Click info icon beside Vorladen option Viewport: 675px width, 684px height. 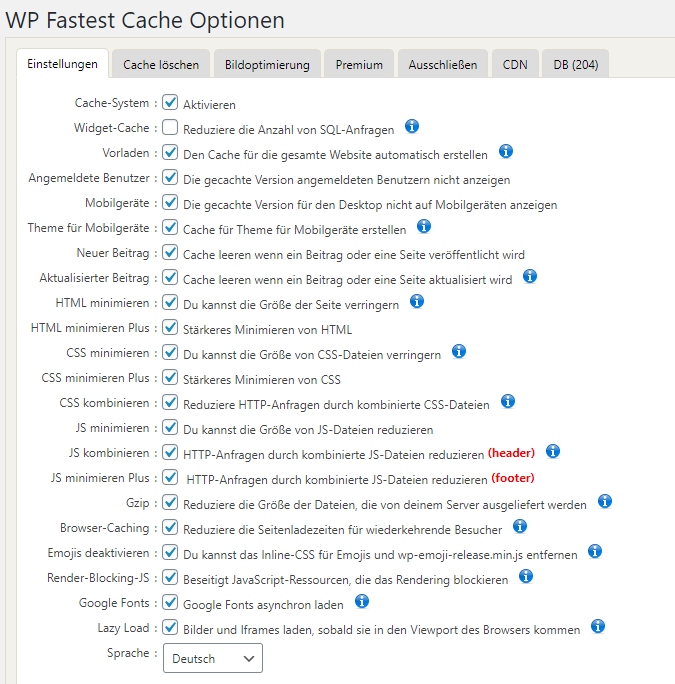pyautogui.click(x=506, y=152)
